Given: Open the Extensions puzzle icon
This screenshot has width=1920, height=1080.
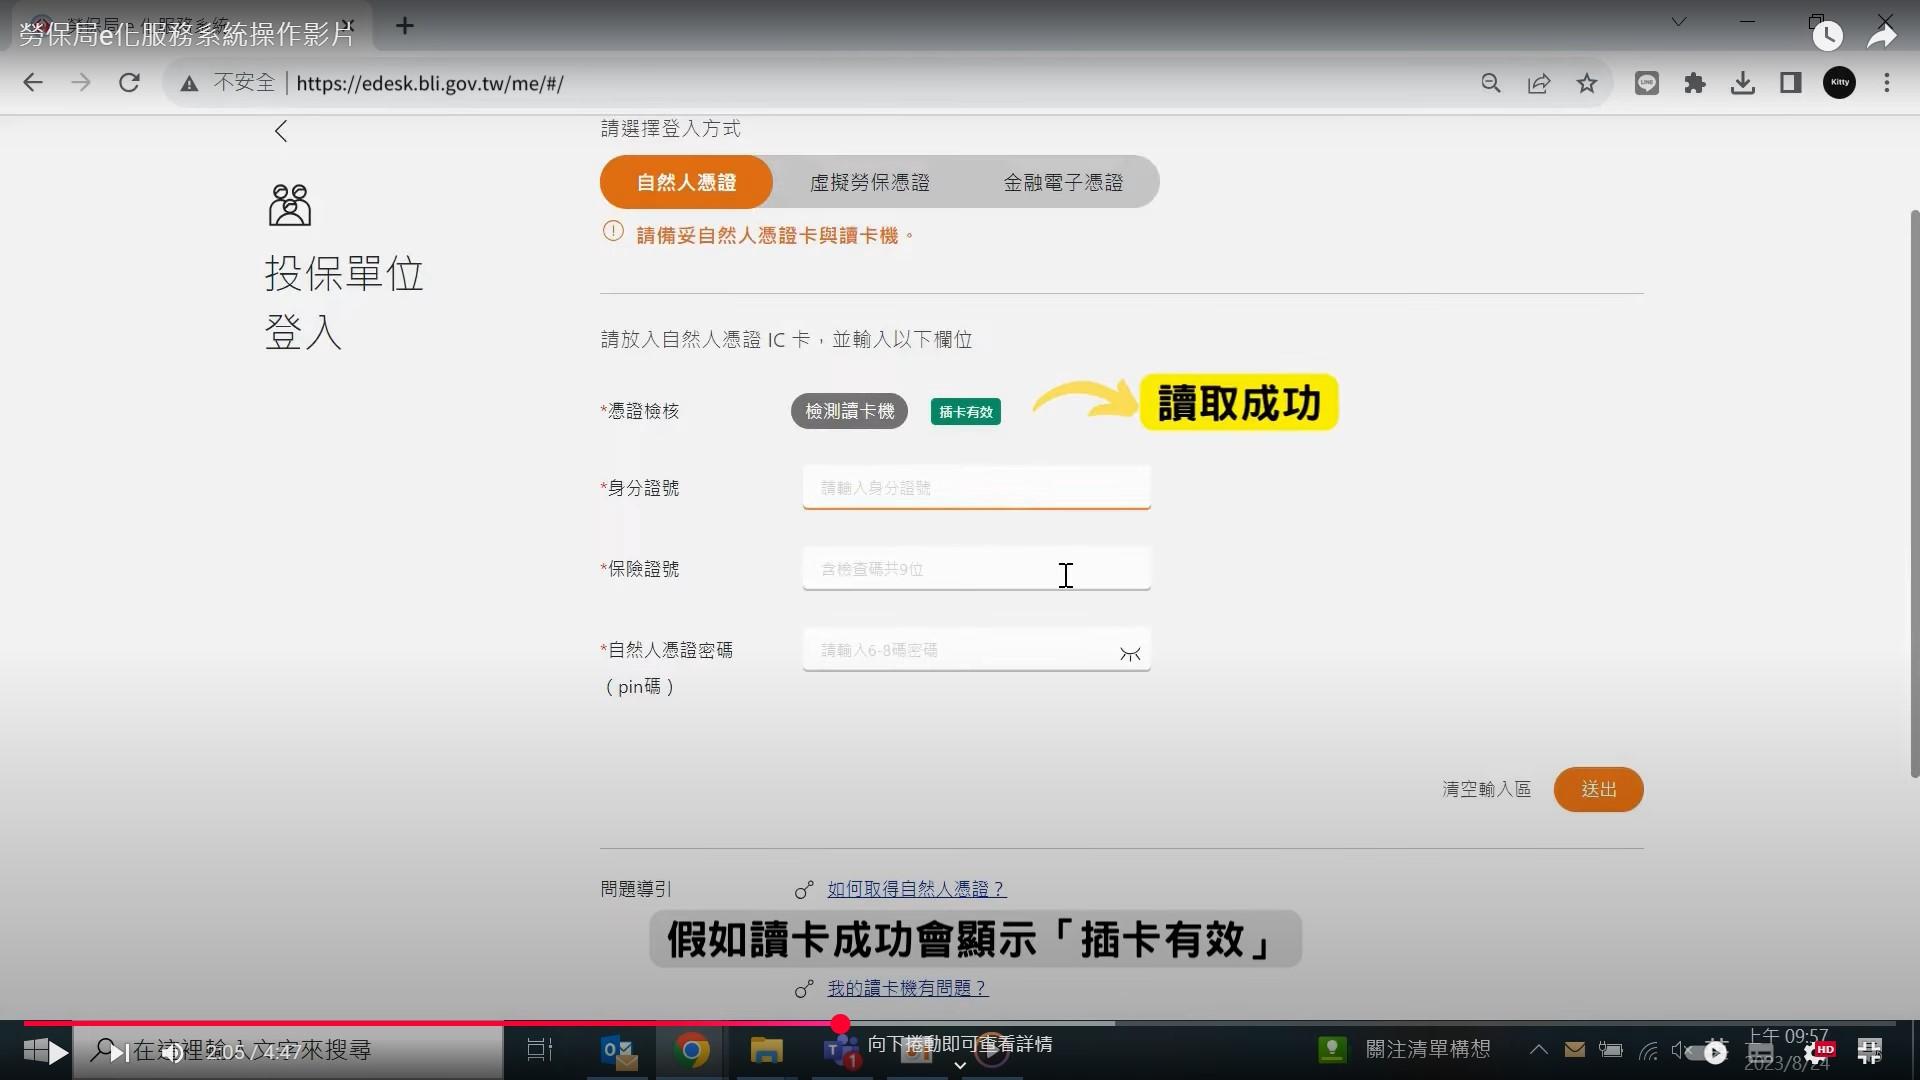Looking at the screenshot, I should [x=1695, y=83].
